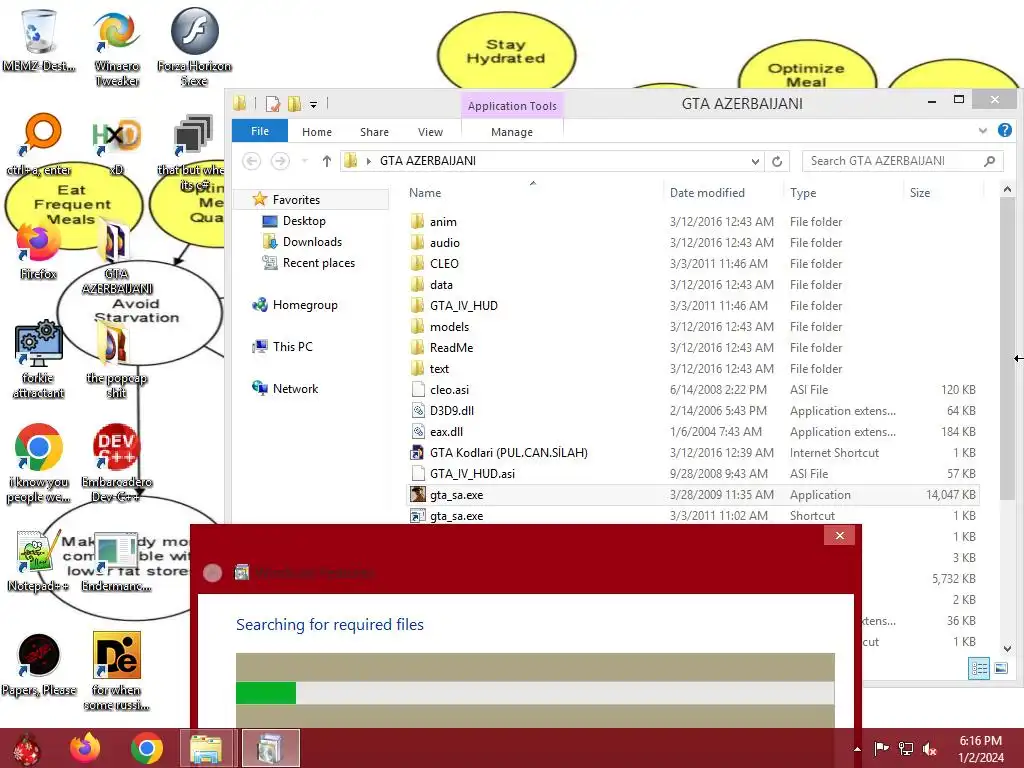Select Desktop in the Favorites pane

point(304,221)
